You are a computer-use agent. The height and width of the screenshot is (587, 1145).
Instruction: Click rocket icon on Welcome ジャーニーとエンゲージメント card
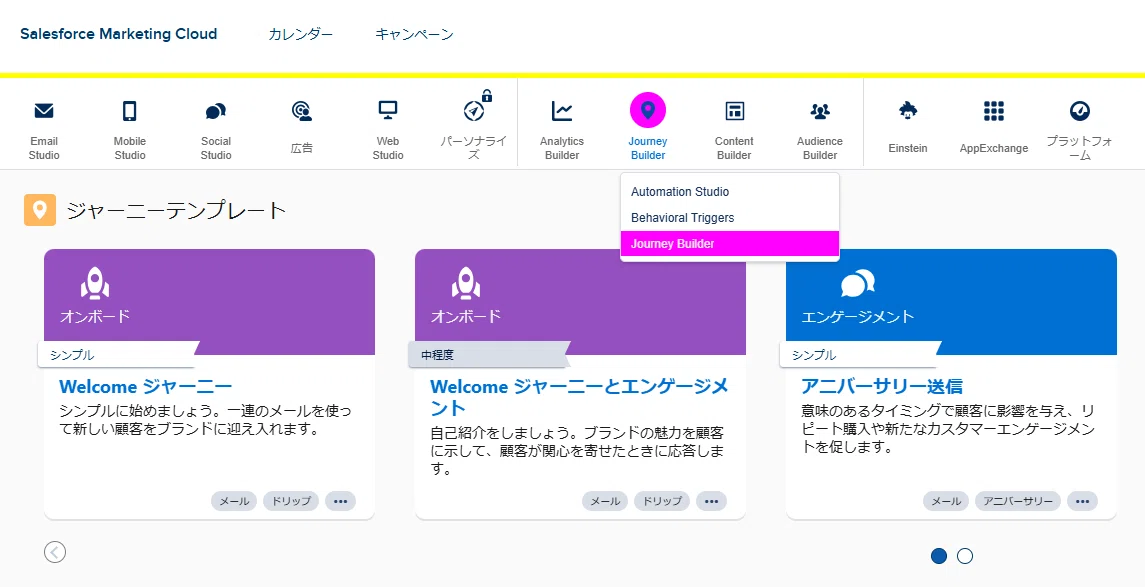pos(466,283)
